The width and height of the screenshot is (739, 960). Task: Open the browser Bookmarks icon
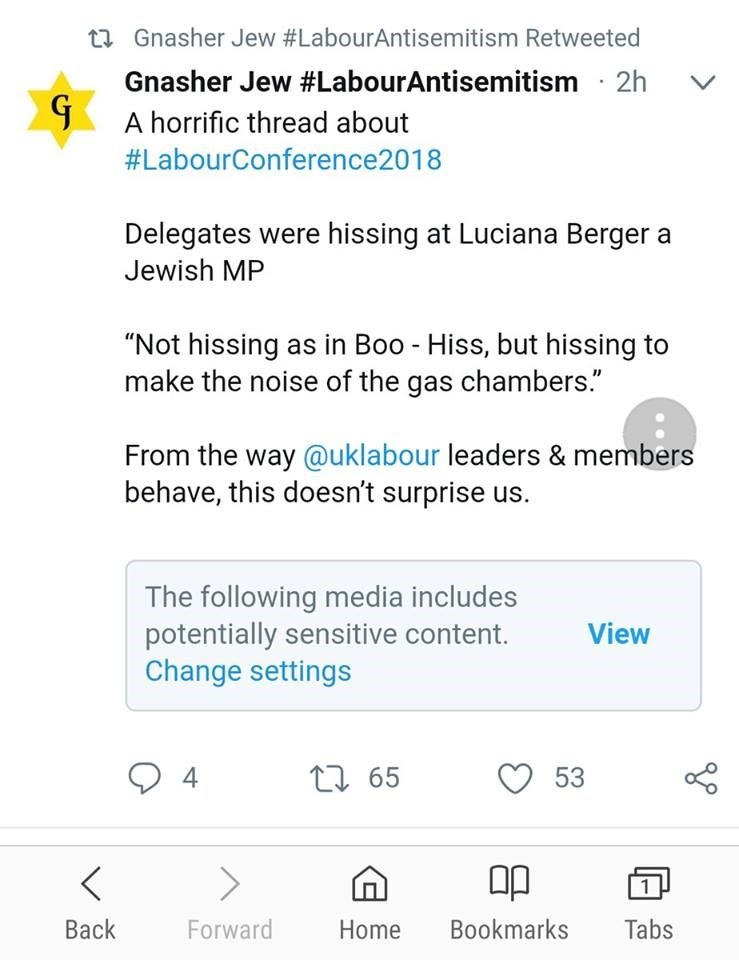pos(509,883)
